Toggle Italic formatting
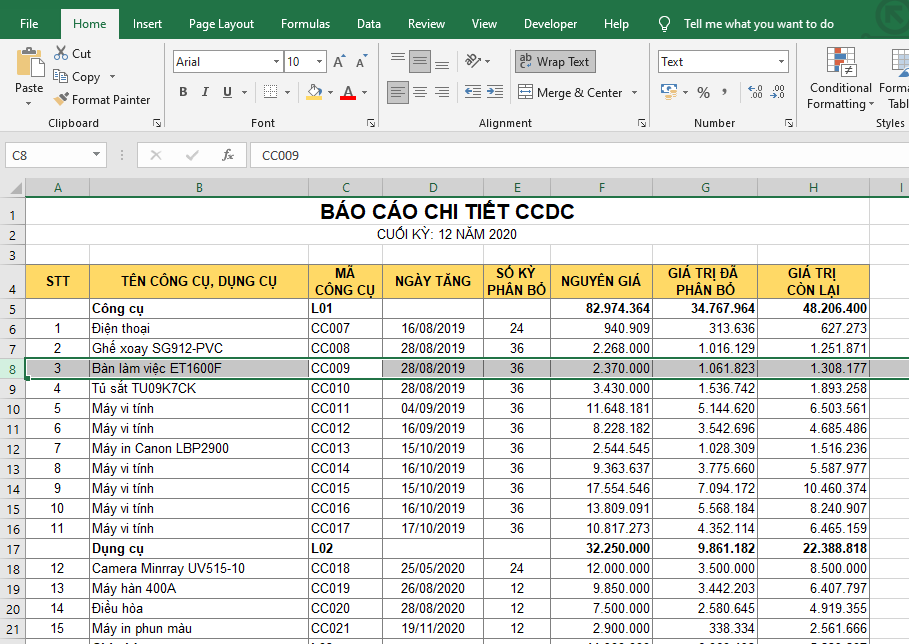This screenshot has width=909, height=644. pyautogui.click(x=206, y=93)
